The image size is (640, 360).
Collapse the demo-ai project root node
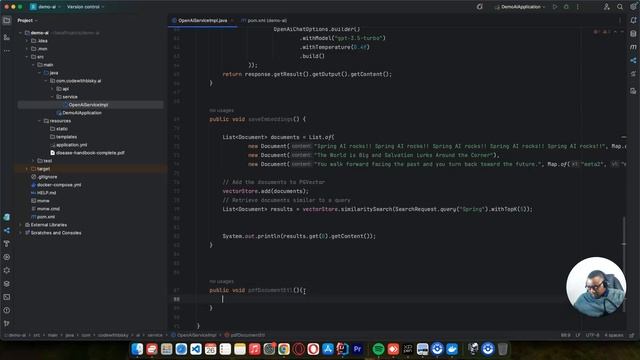point(20,33)
